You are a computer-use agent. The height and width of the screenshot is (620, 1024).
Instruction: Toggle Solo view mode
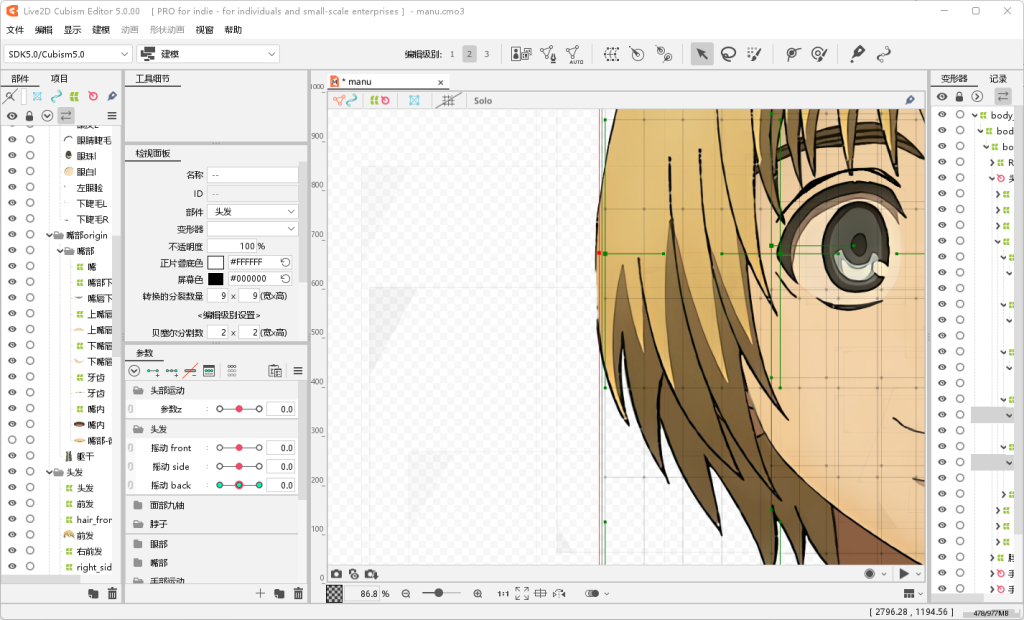click(483, 101)
